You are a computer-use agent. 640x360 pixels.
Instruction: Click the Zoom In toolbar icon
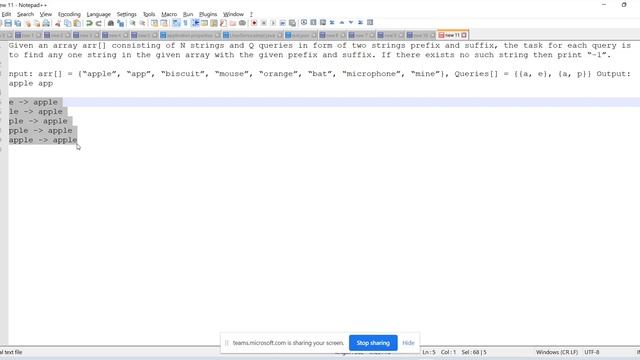[x=133, y=23]
